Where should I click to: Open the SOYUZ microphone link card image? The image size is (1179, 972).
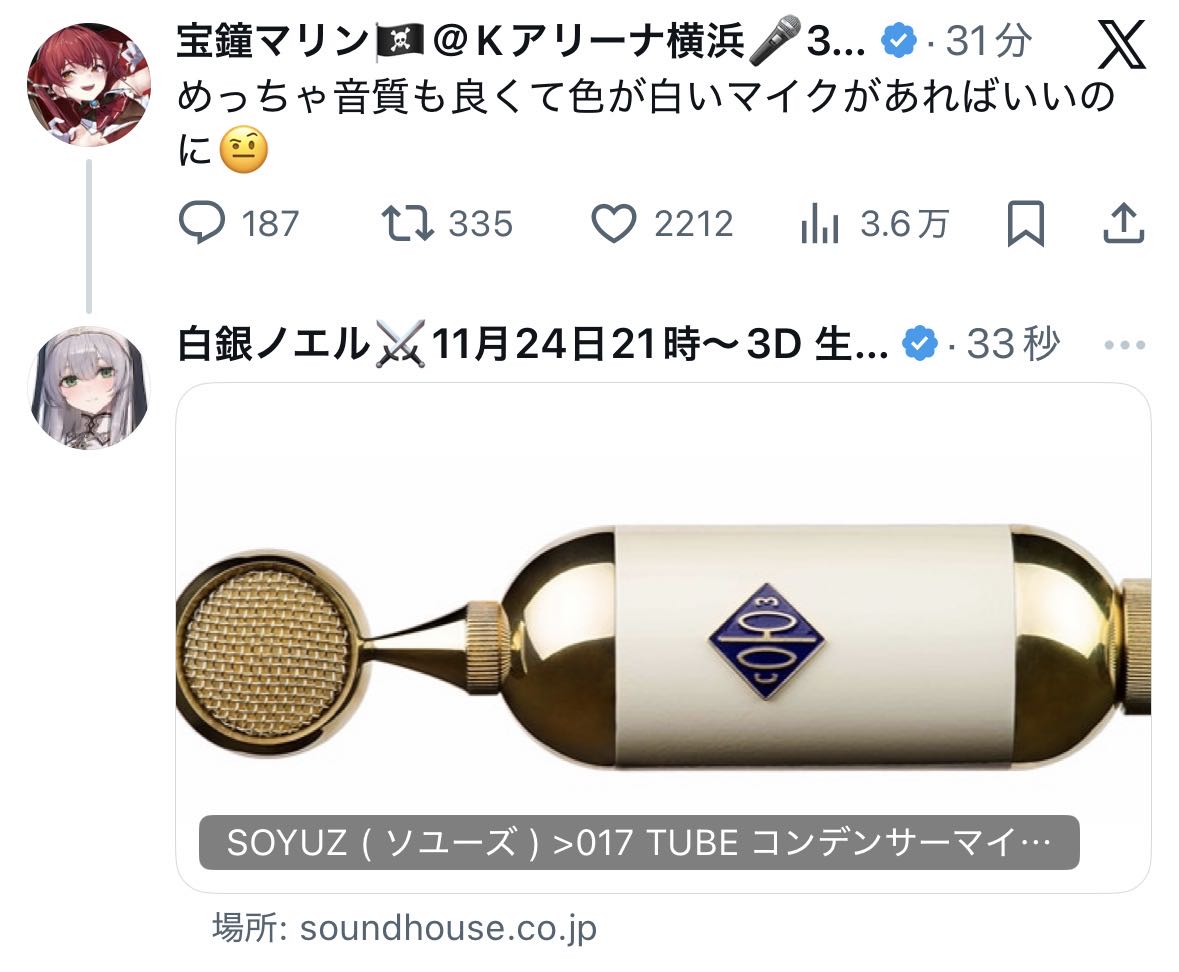pyautogui.click(x=663, y=637)
